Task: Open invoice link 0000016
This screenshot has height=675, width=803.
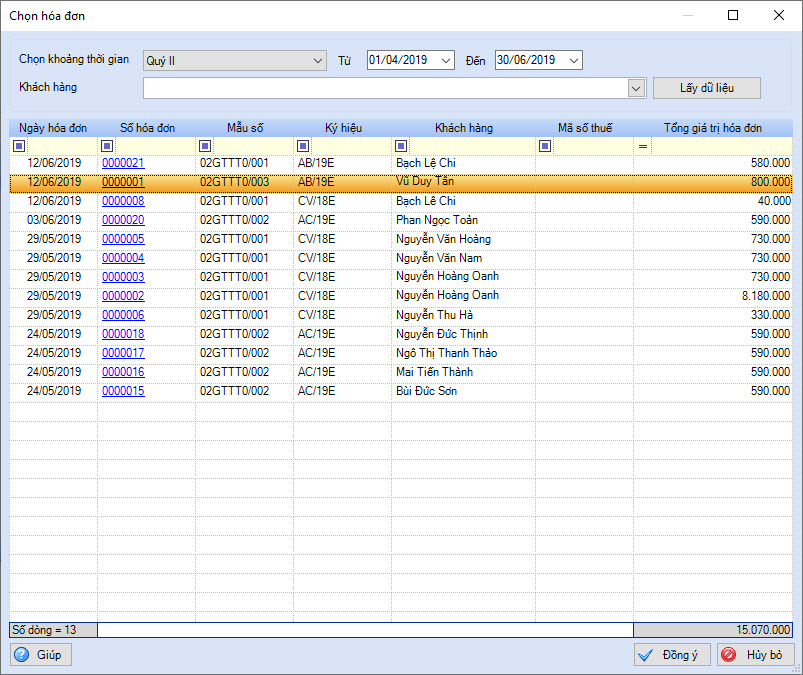Action: 123,371
